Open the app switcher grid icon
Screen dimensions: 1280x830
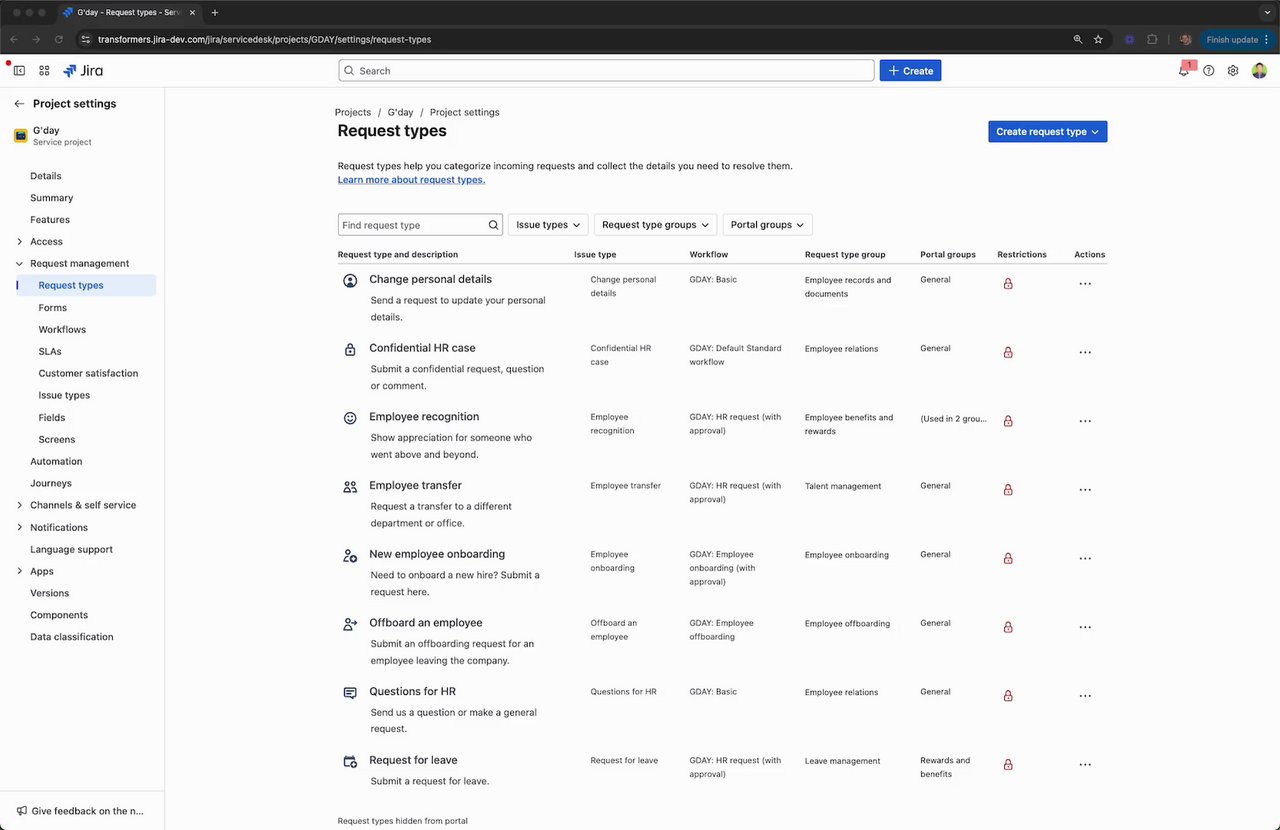44,71
